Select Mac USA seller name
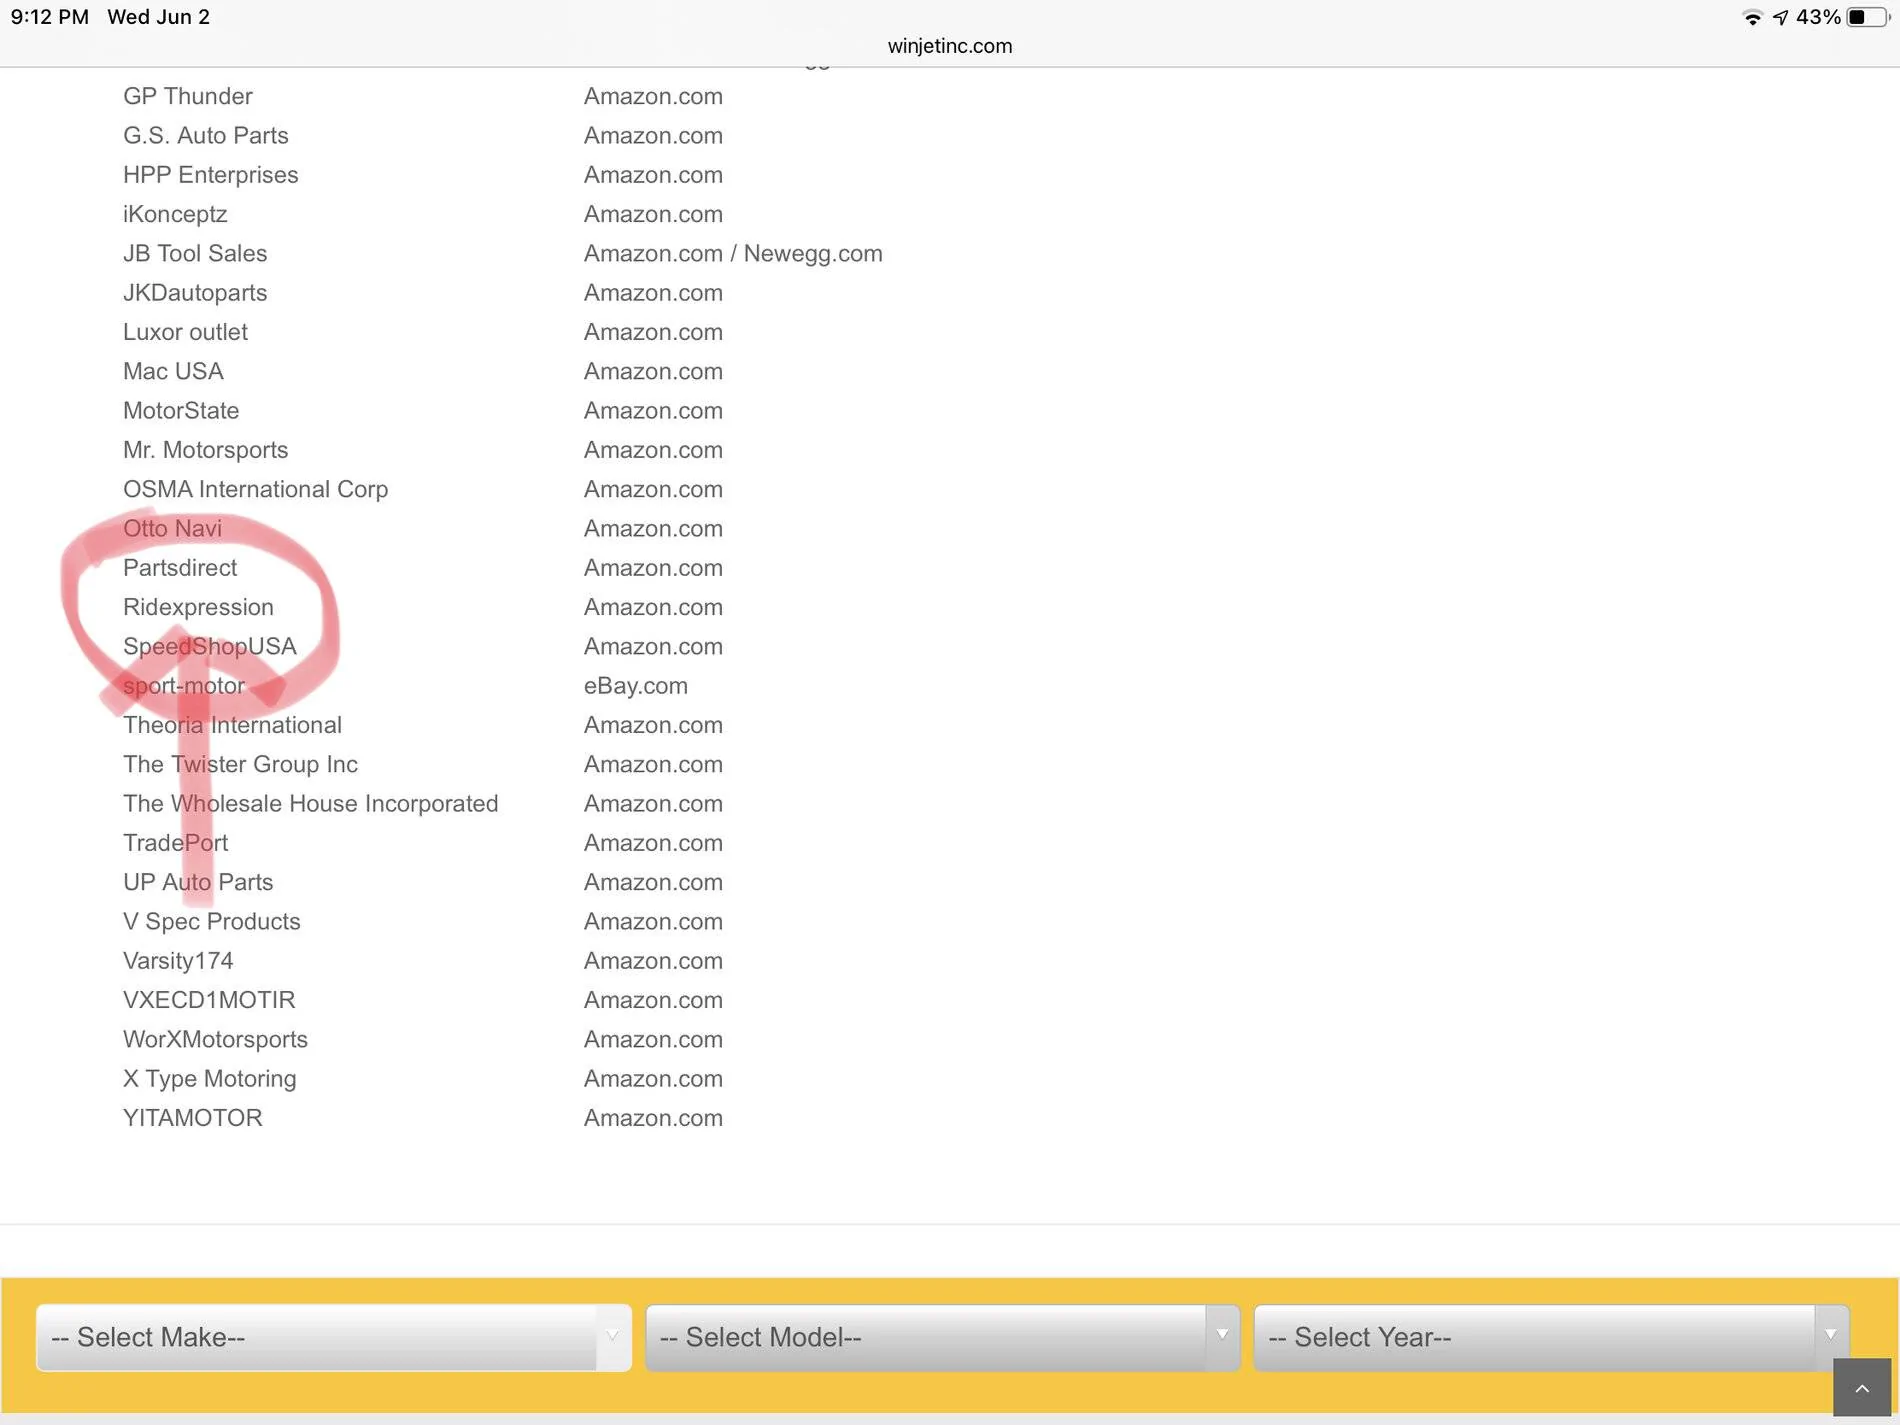This screenshot has width=1900, height=1425. point(173,371)
